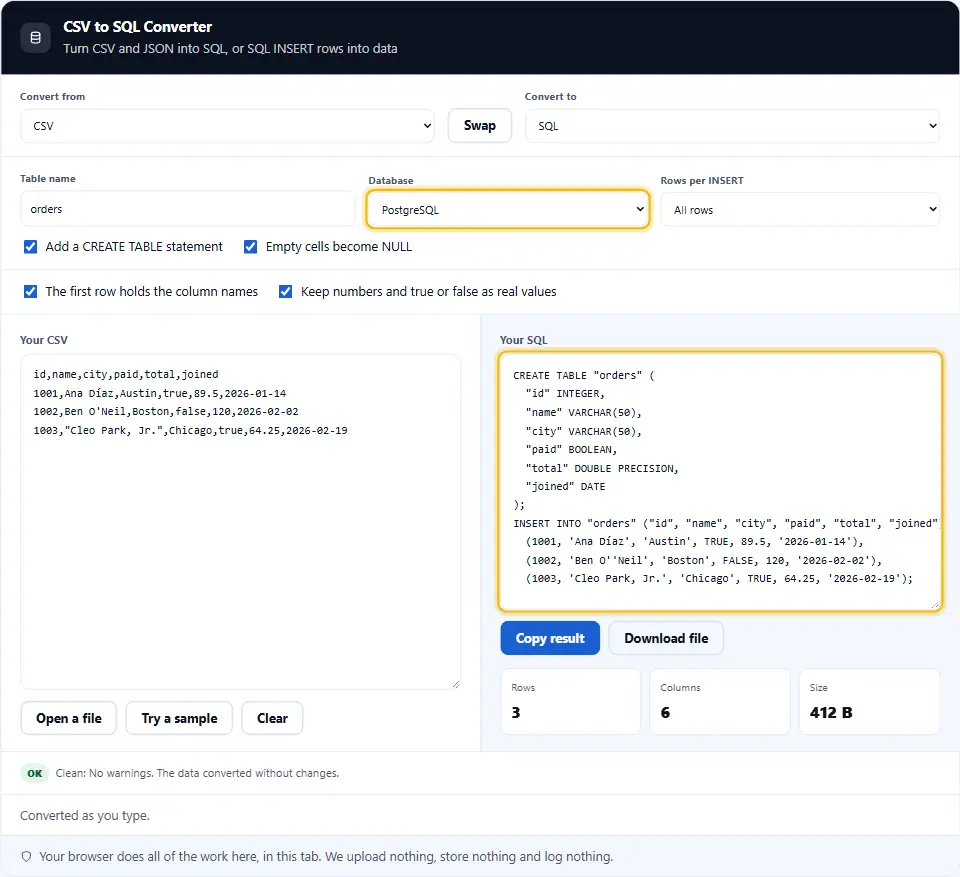
Task: Click the Rows count card showing 3
Action: (x=571, y=701)
